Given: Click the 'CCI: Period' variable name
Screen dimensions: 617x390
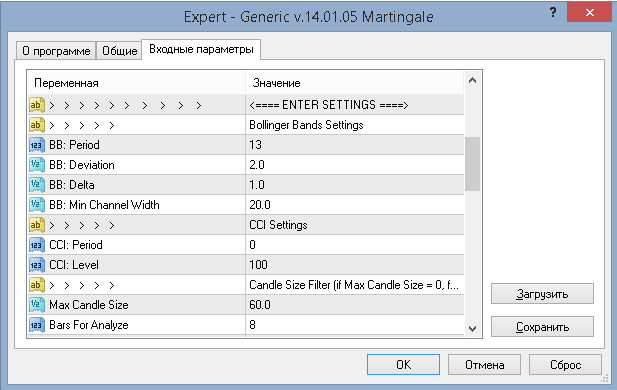Looking at the screenshot, I should coord(76,245).
